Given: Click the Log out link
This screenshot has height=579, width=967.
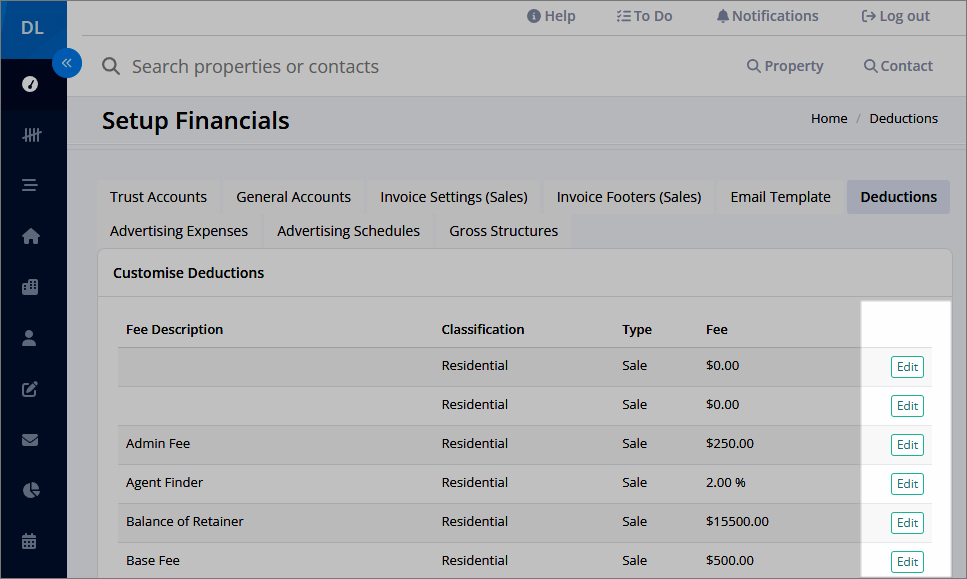Looking at the screenshot, I should point(895,16).
